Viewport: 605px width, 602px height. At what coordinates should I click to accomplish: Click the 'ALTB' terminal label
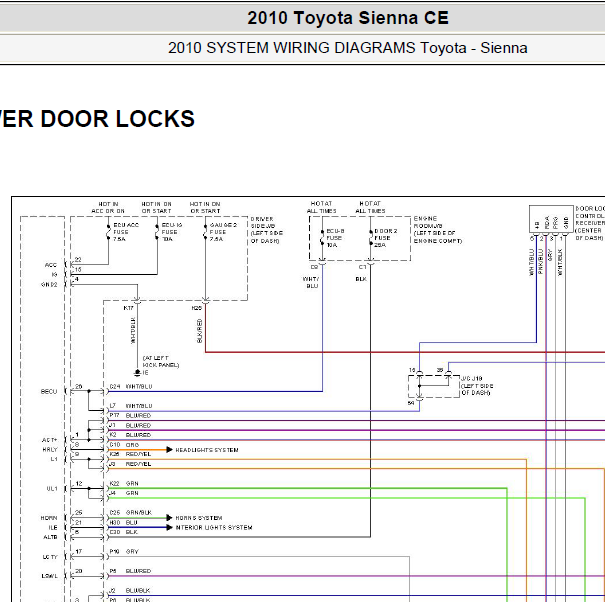[50, 537]
